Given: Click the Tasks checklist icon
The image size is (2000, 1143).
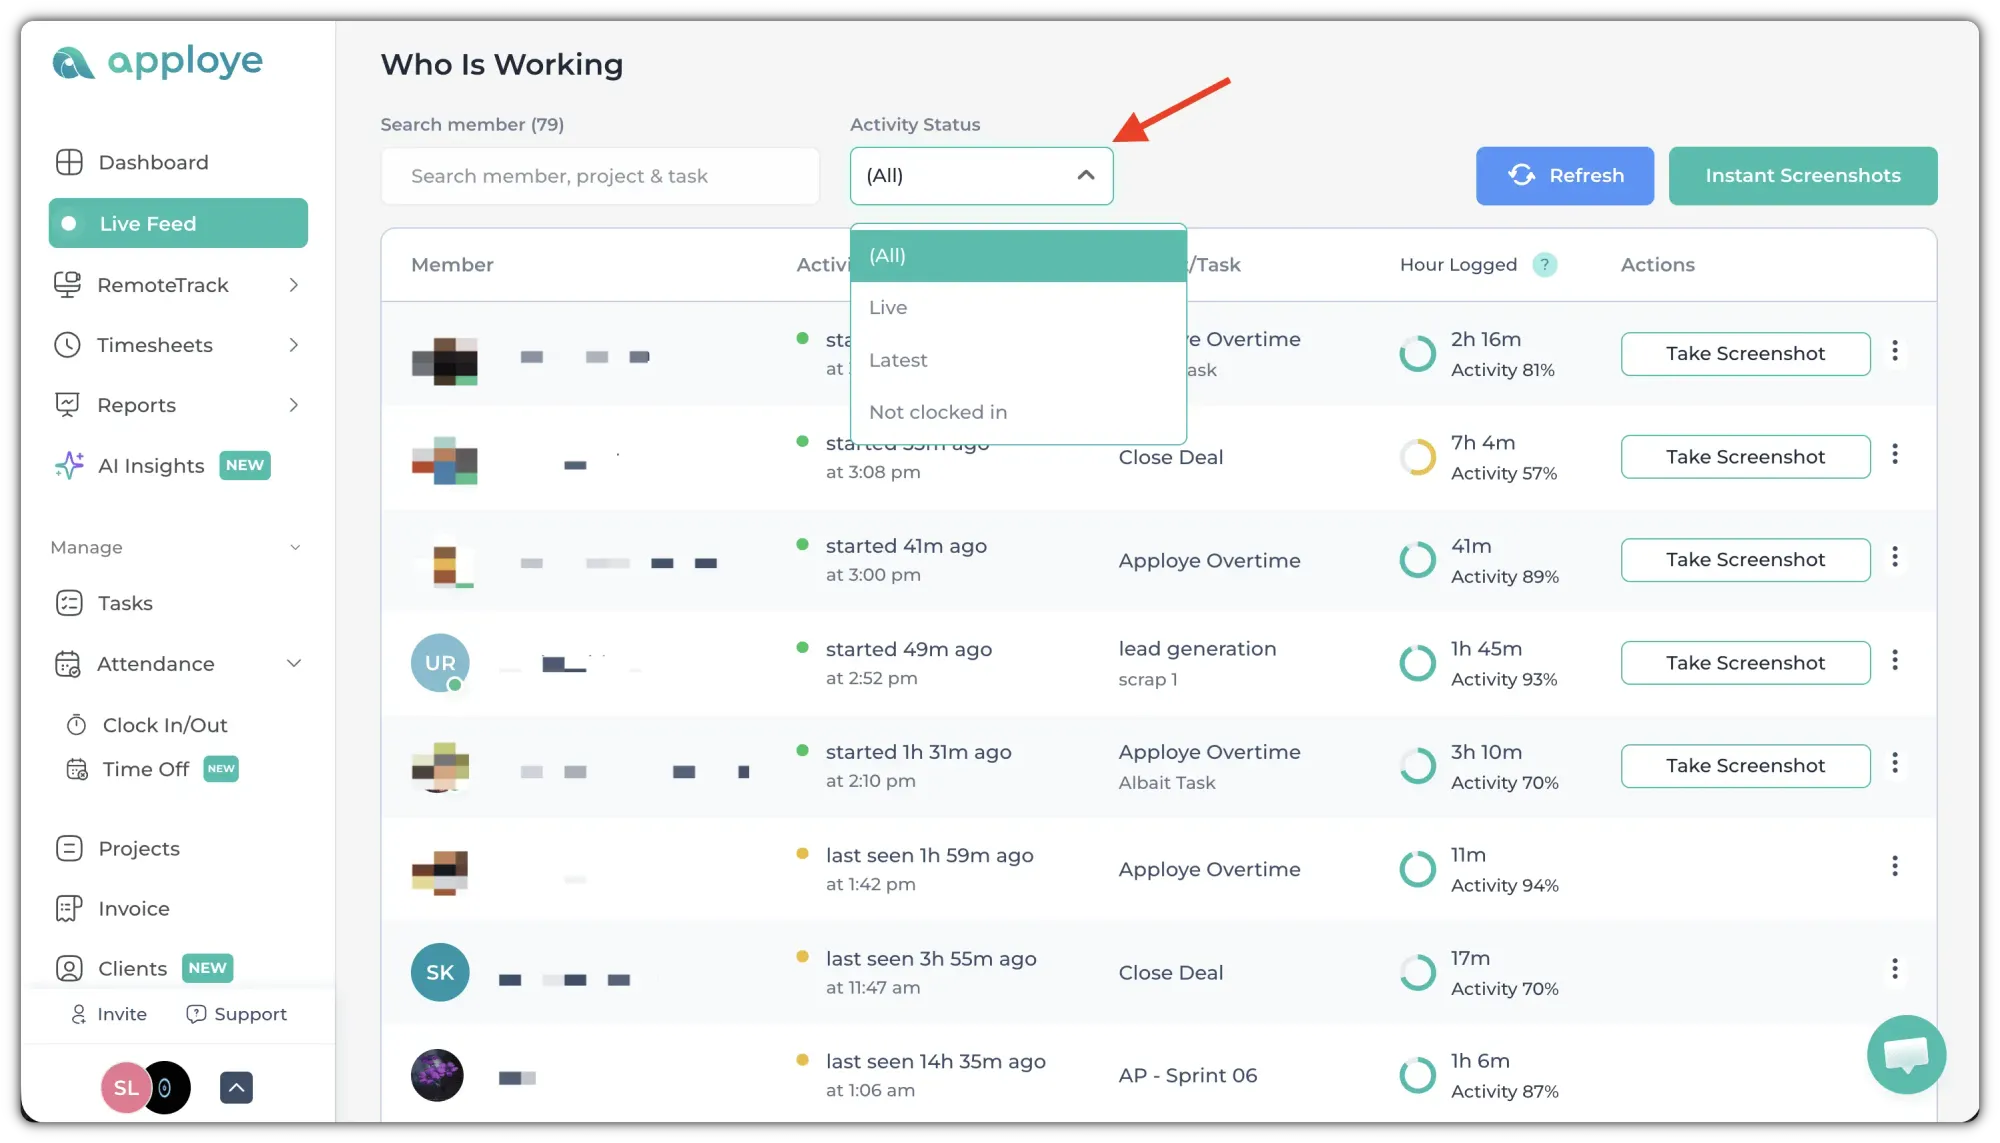Looking at the screenshot, I should 69,603.
